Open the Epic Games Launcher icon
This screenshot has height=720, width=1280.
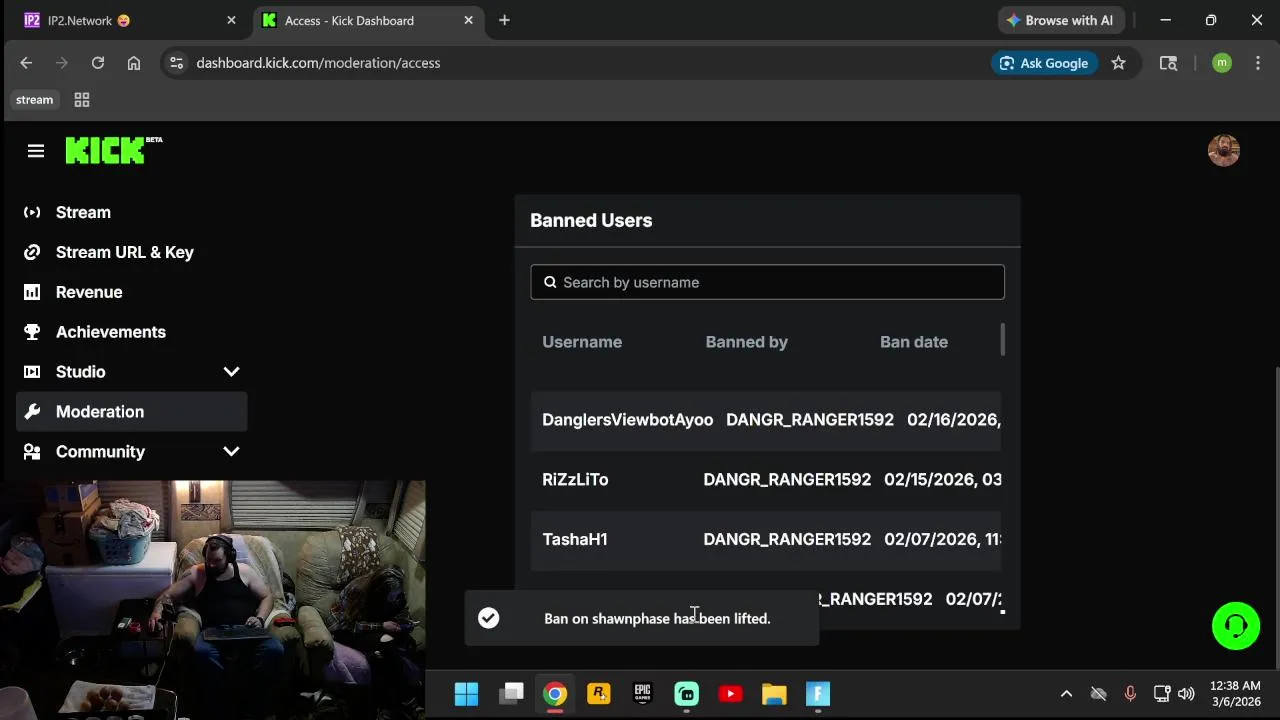coord(643,694)
